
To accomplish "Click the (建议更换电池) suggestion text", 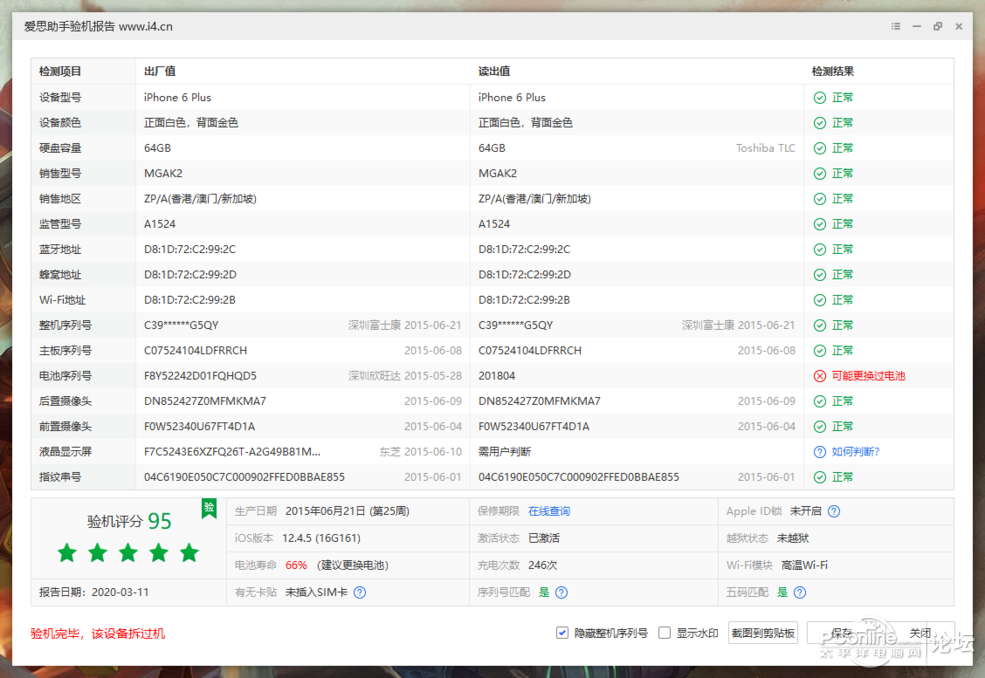I will pos(352,566).
